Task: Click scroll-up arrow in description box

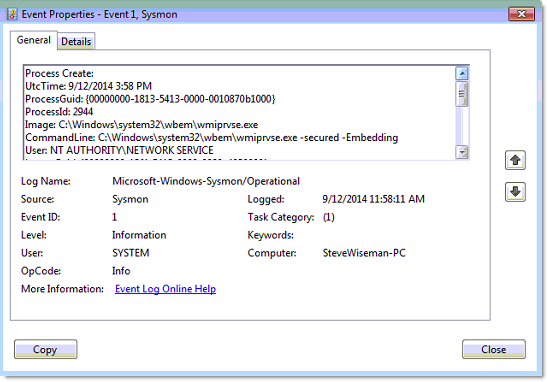Action: click(462, 74)
